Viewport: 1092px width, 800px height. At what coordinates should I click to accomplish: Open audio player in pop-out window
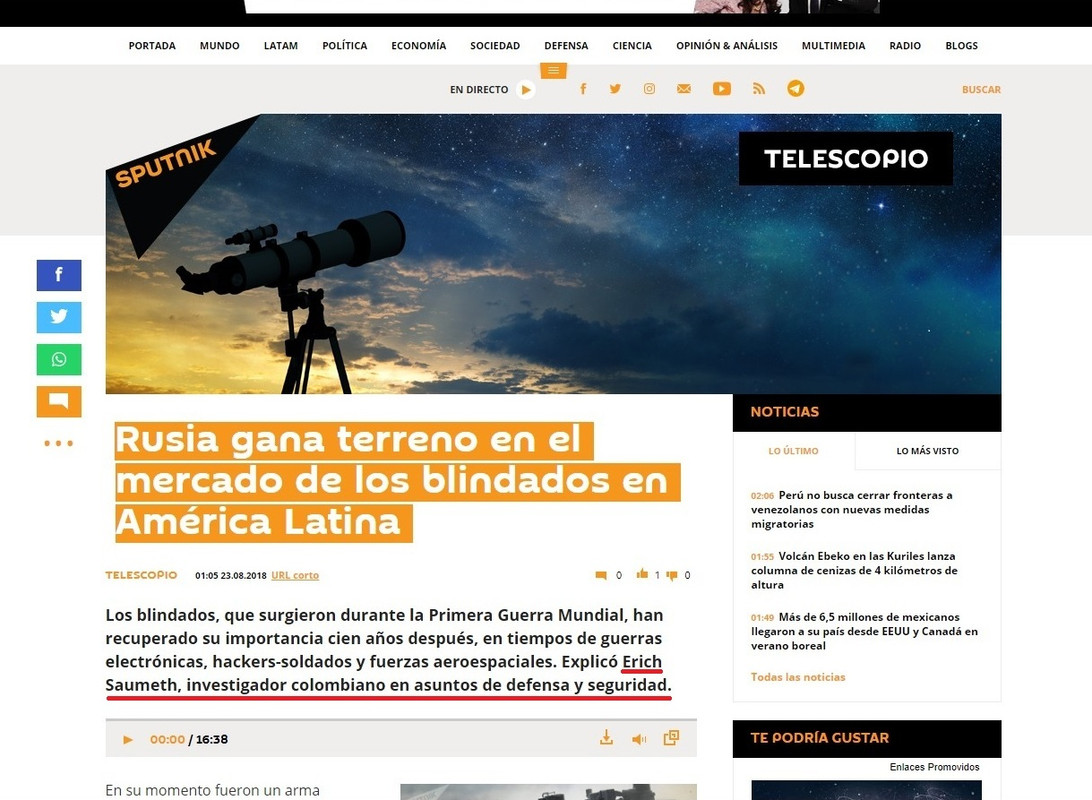pos(671,738)
